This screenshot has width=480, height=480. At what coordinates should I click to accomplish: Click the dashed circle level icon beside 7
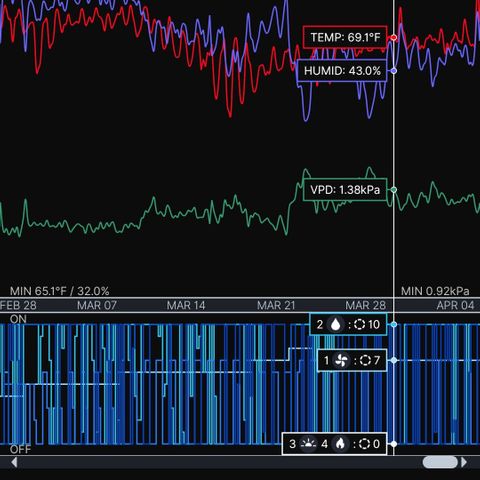pos(365,360)
